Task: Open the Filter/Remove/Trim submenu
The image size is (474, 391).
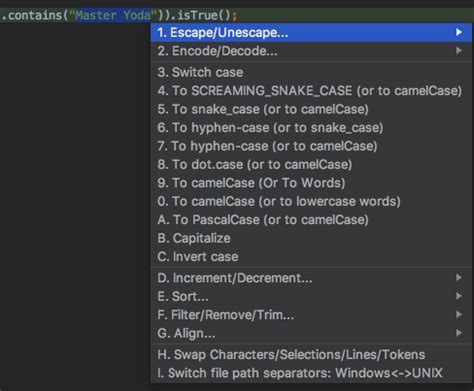Action: pos(311,315)
